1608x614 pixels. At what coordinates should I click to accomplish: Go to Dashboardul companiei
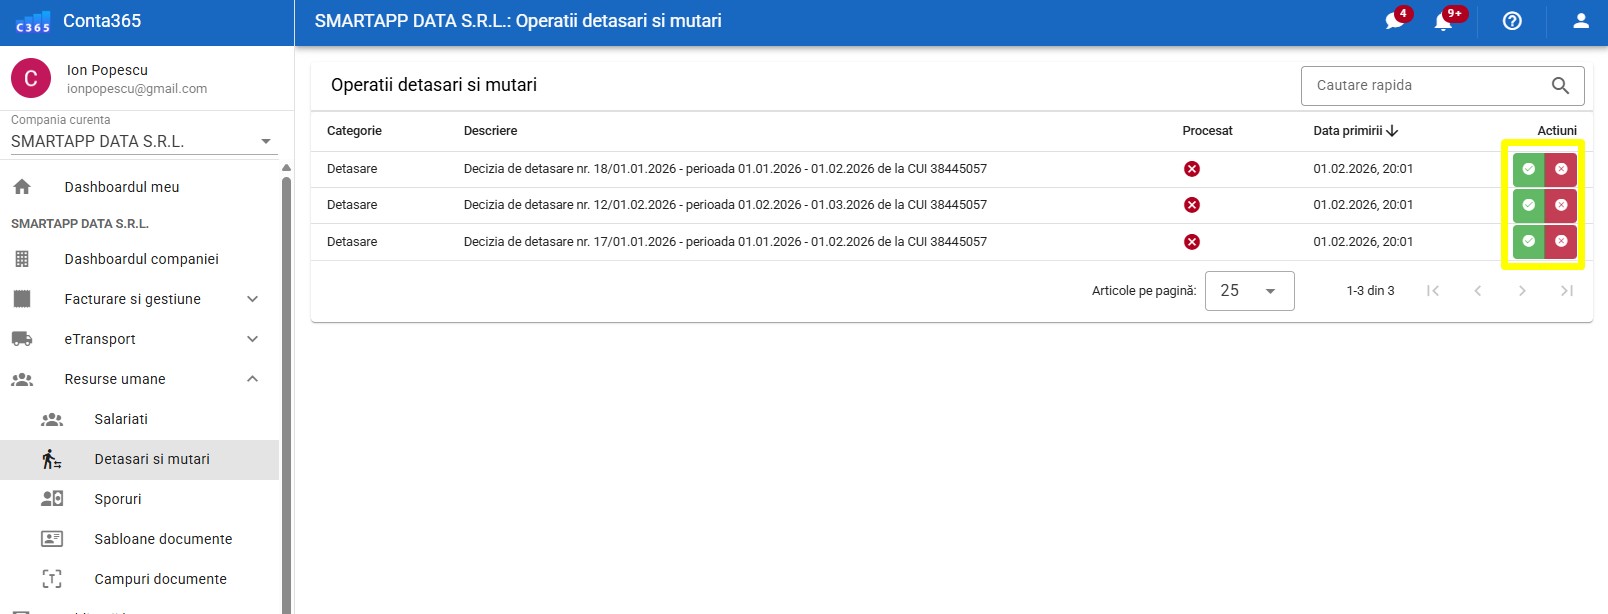pyautogui.click(x=141, y=259)
